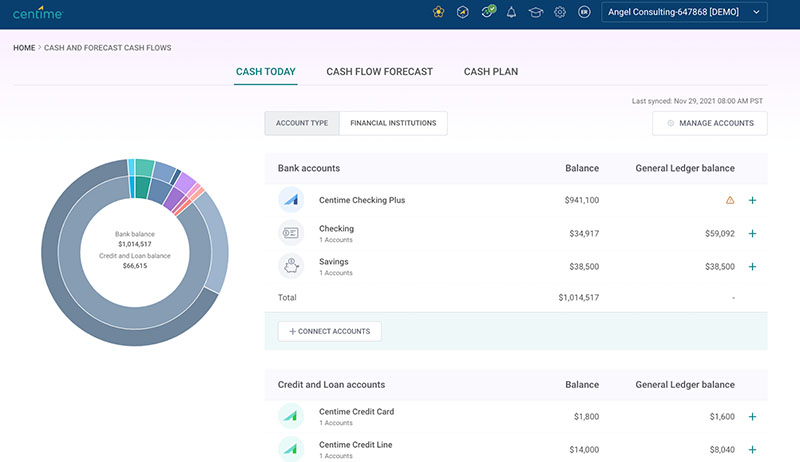Screen dimensions: 800x462
Task: Expand the Centime Credit Line row
Action: tap(752, 450)
